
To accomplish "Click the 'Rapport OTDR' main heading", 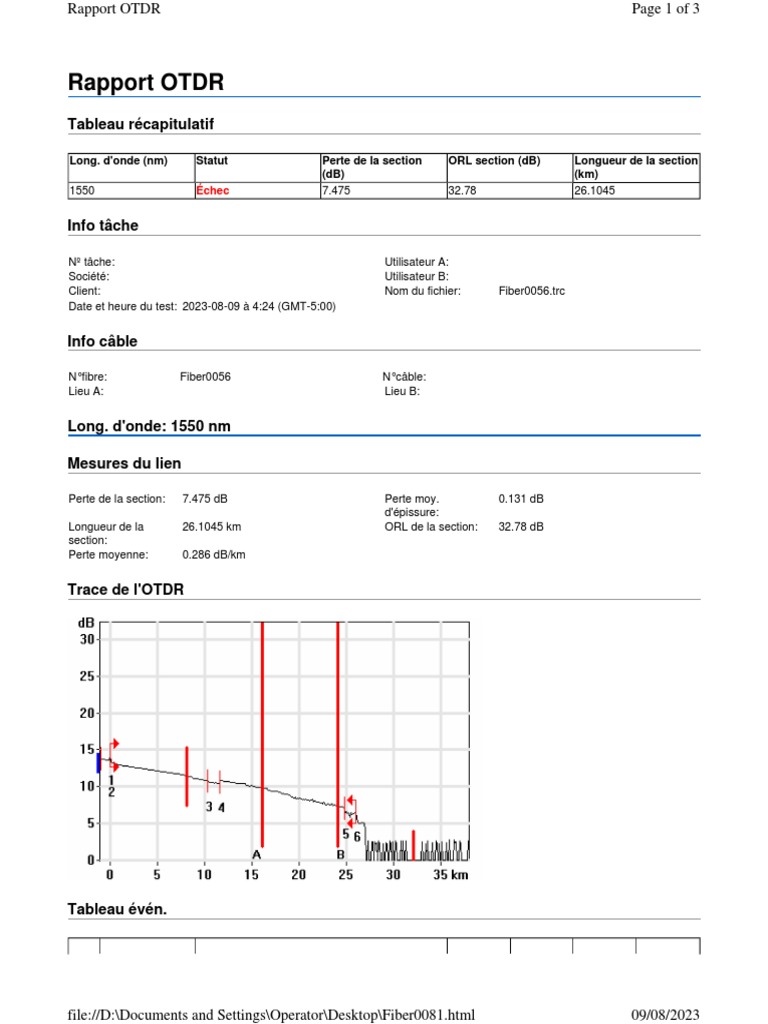I will tap(146, 82).
